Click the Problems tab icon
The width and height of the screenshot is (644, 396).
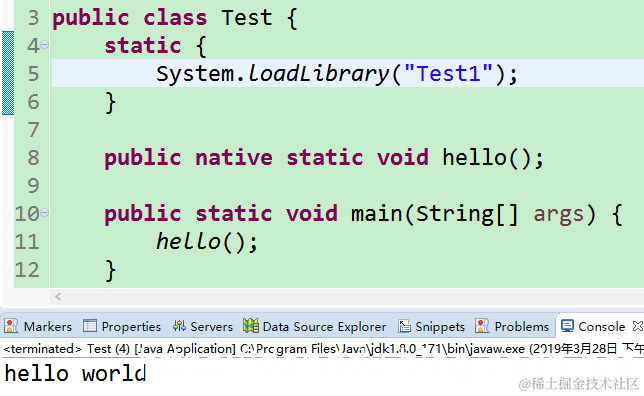(x=482, y=326)
